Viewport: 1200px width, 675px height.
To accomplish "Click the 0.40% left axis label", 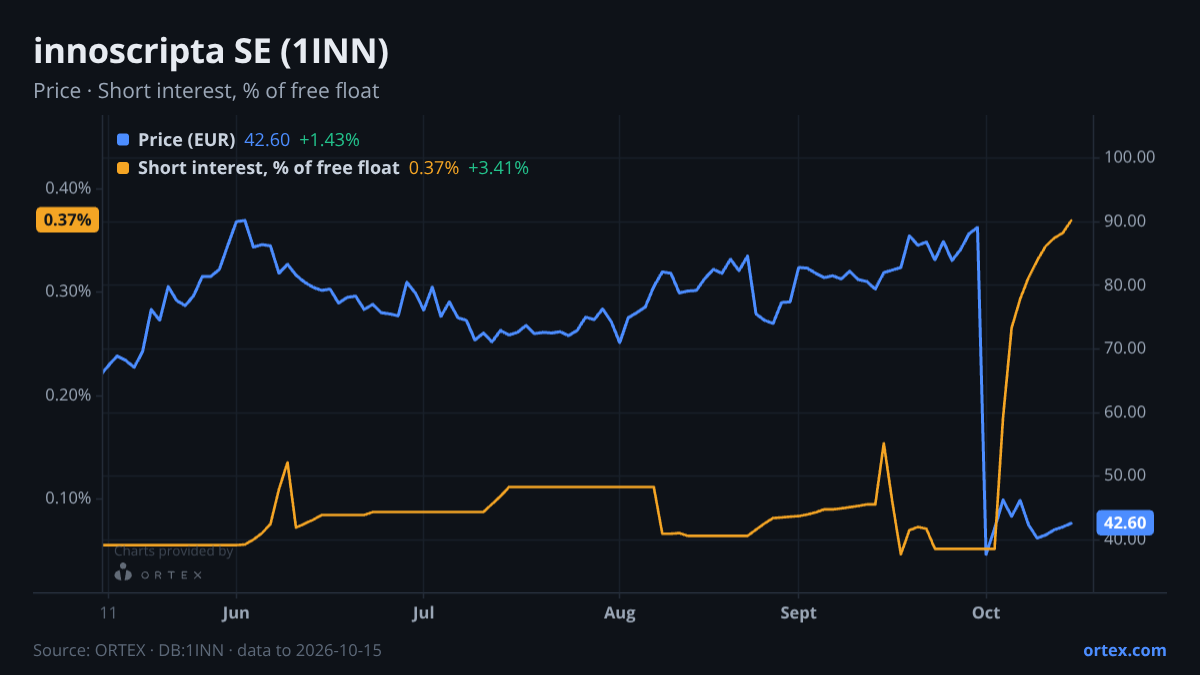I will pos(68,188).
